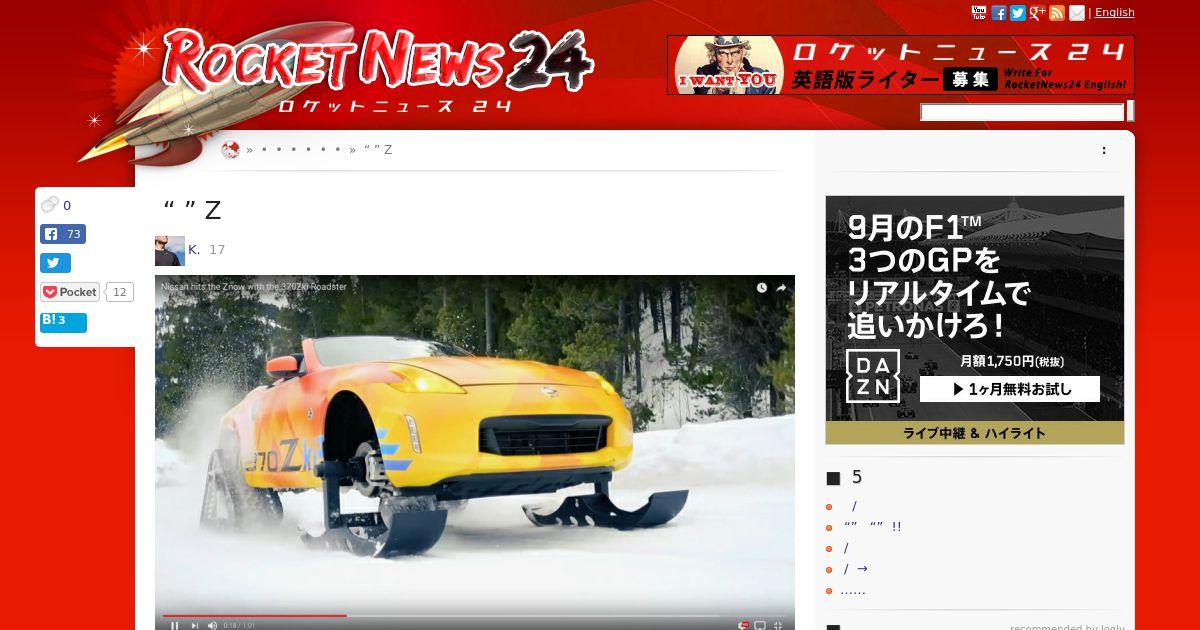Open first item in top 5 ranking list
1200x630 pixels.
click(x=853, y=506)
